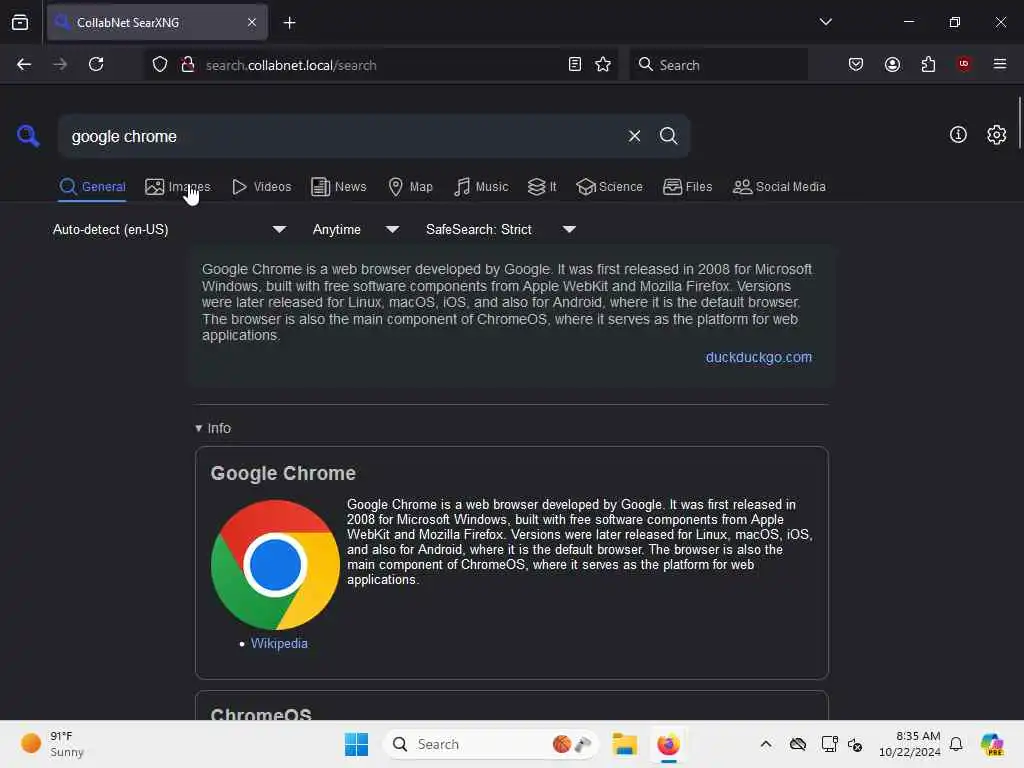Focus the Firefox toolbar Search box
The height and width of the screenshot is (768, 1024).
click(718, 65)
